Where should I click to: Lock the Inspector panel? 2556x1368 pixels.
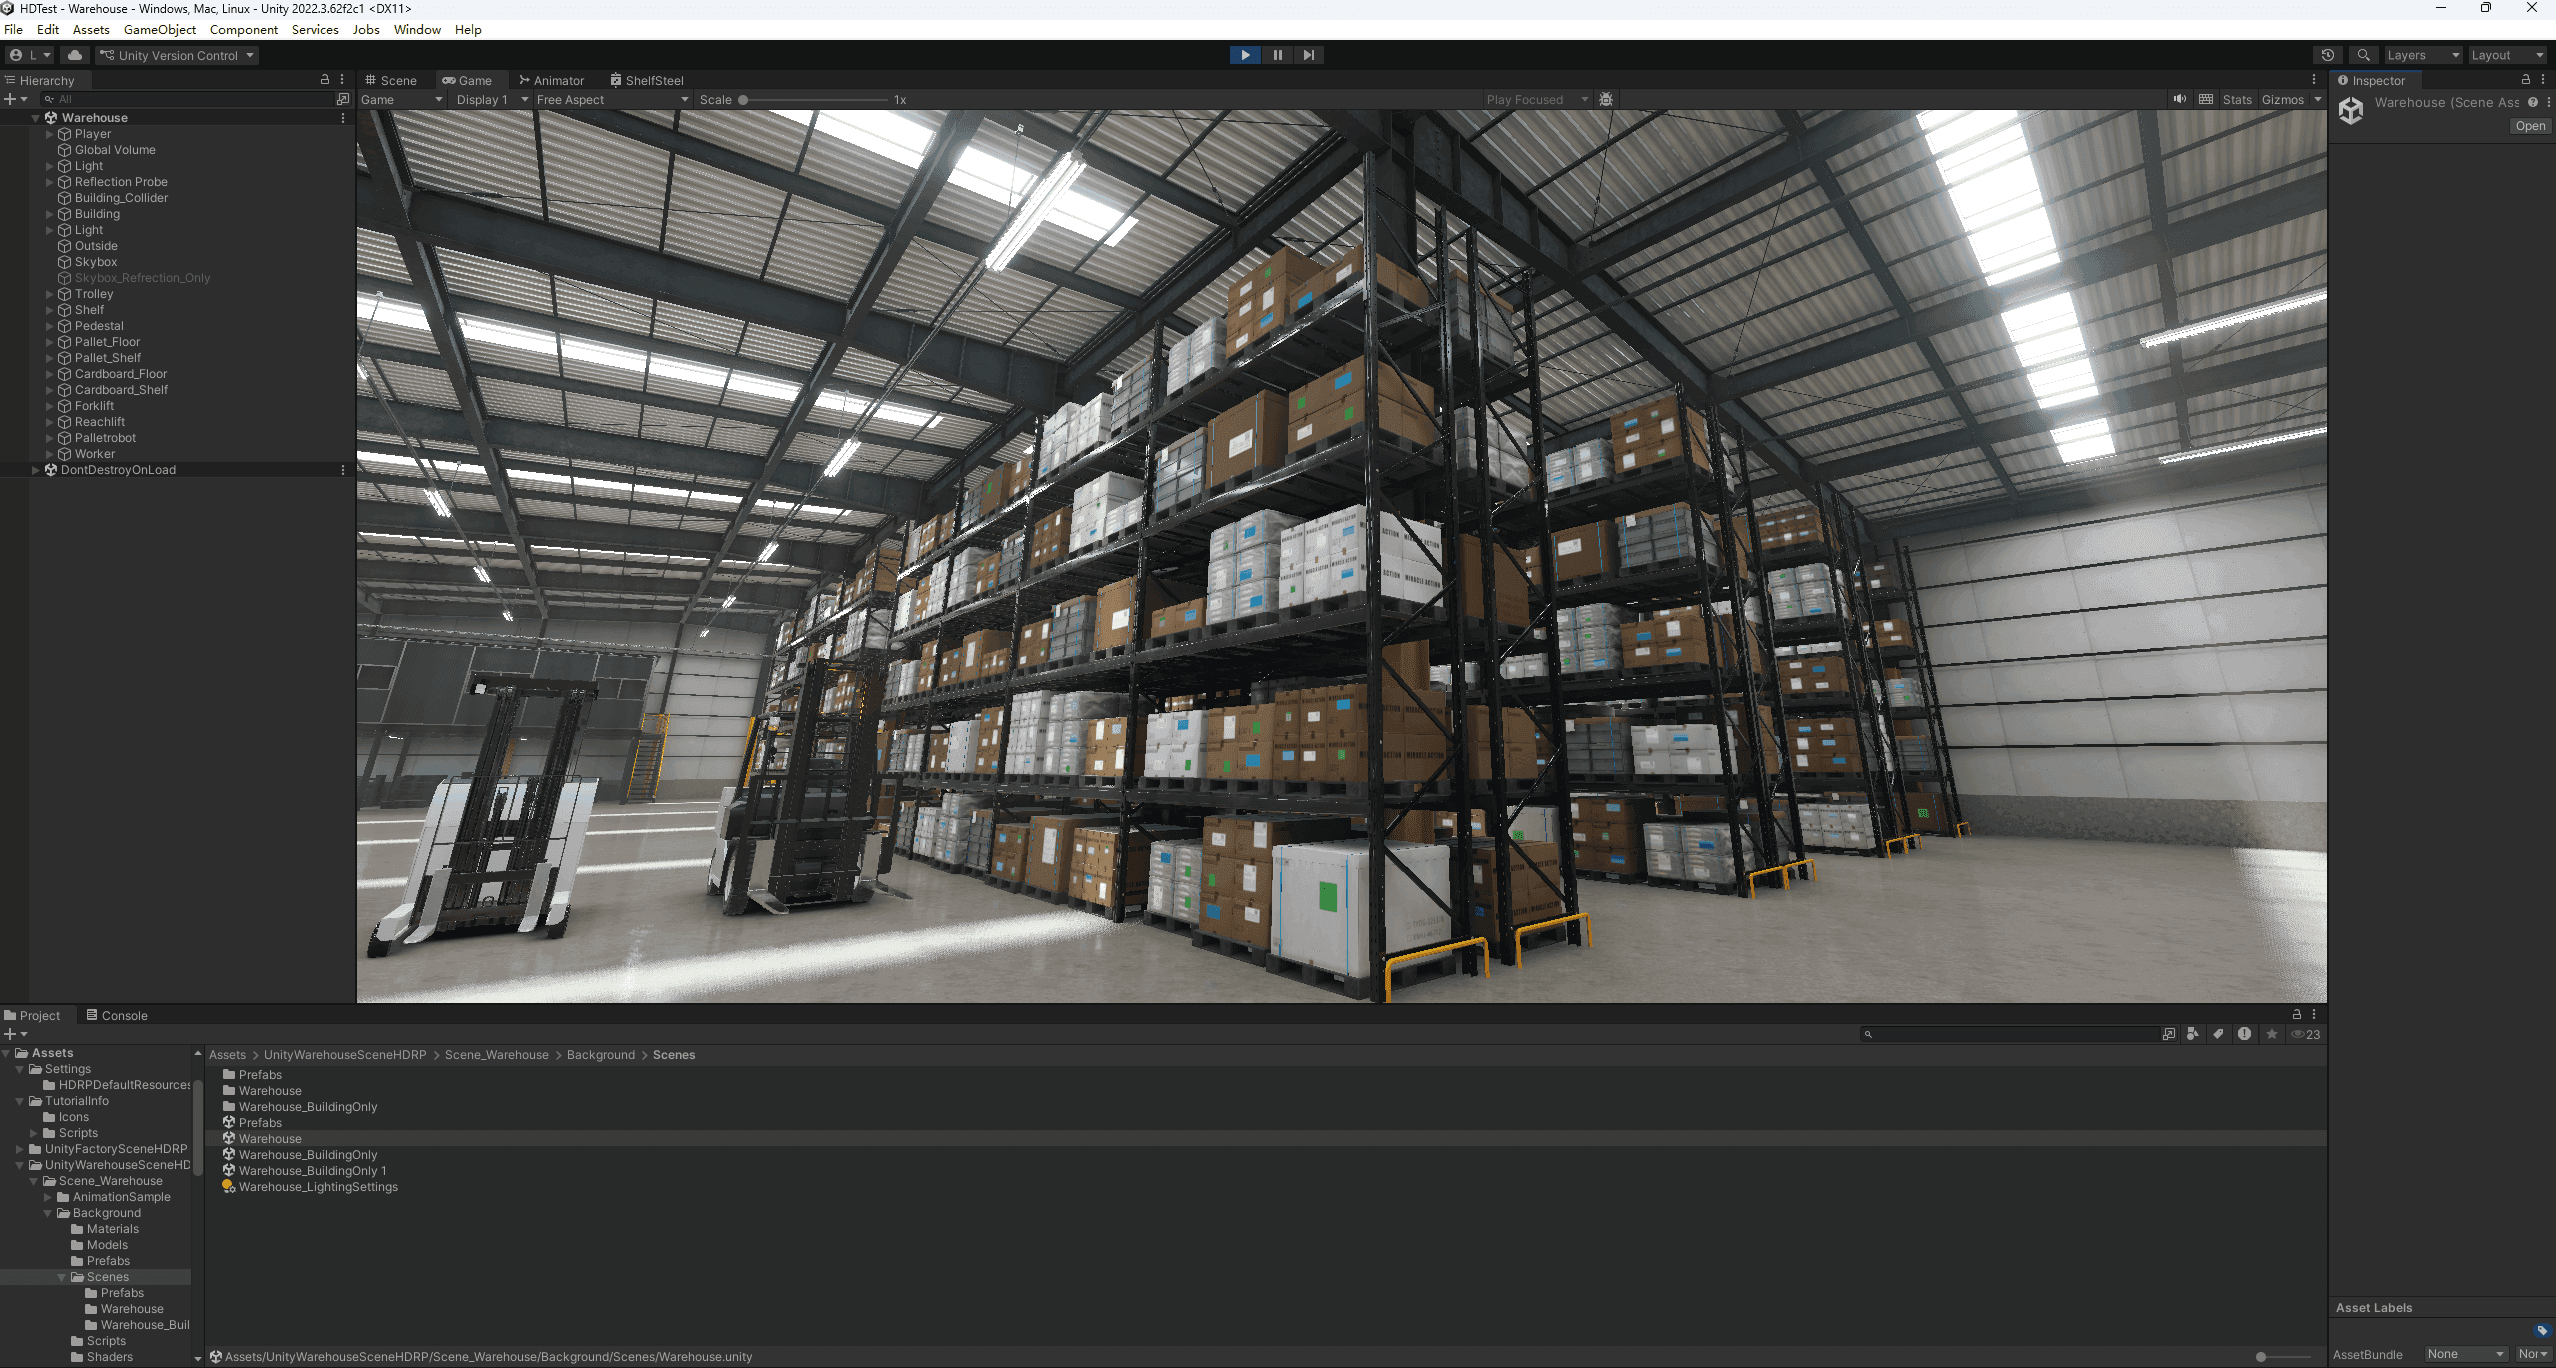tap(2526, 80)
